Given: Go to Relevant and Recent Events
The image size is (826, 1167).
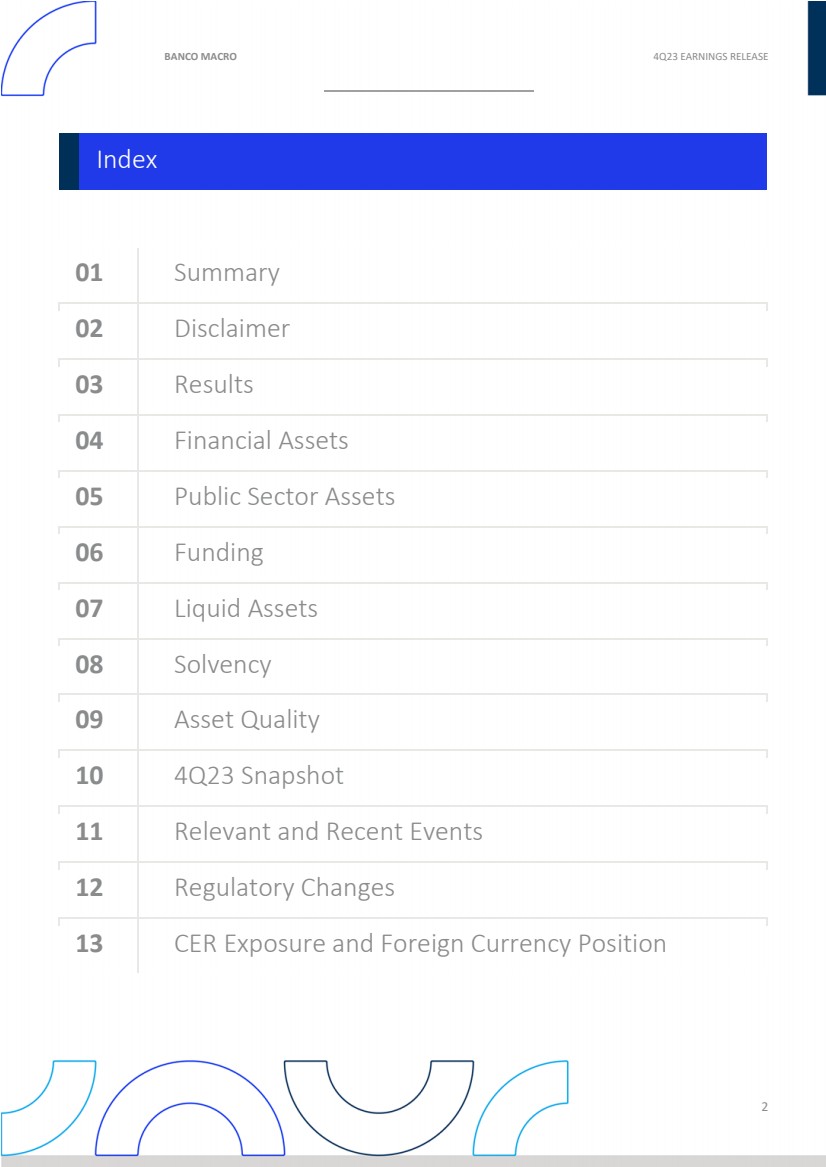Looking at the screenshot, I should [x=328, y=832].
